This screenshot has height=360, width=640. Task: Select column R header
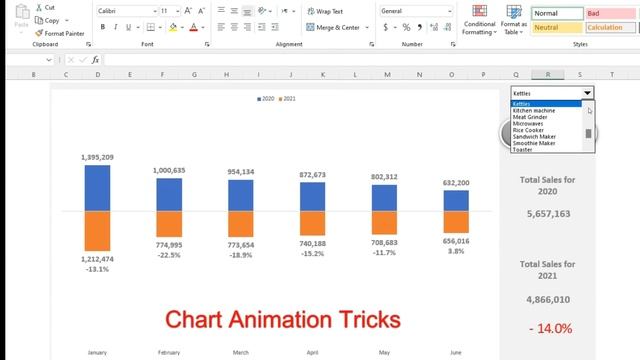point(548,74)
